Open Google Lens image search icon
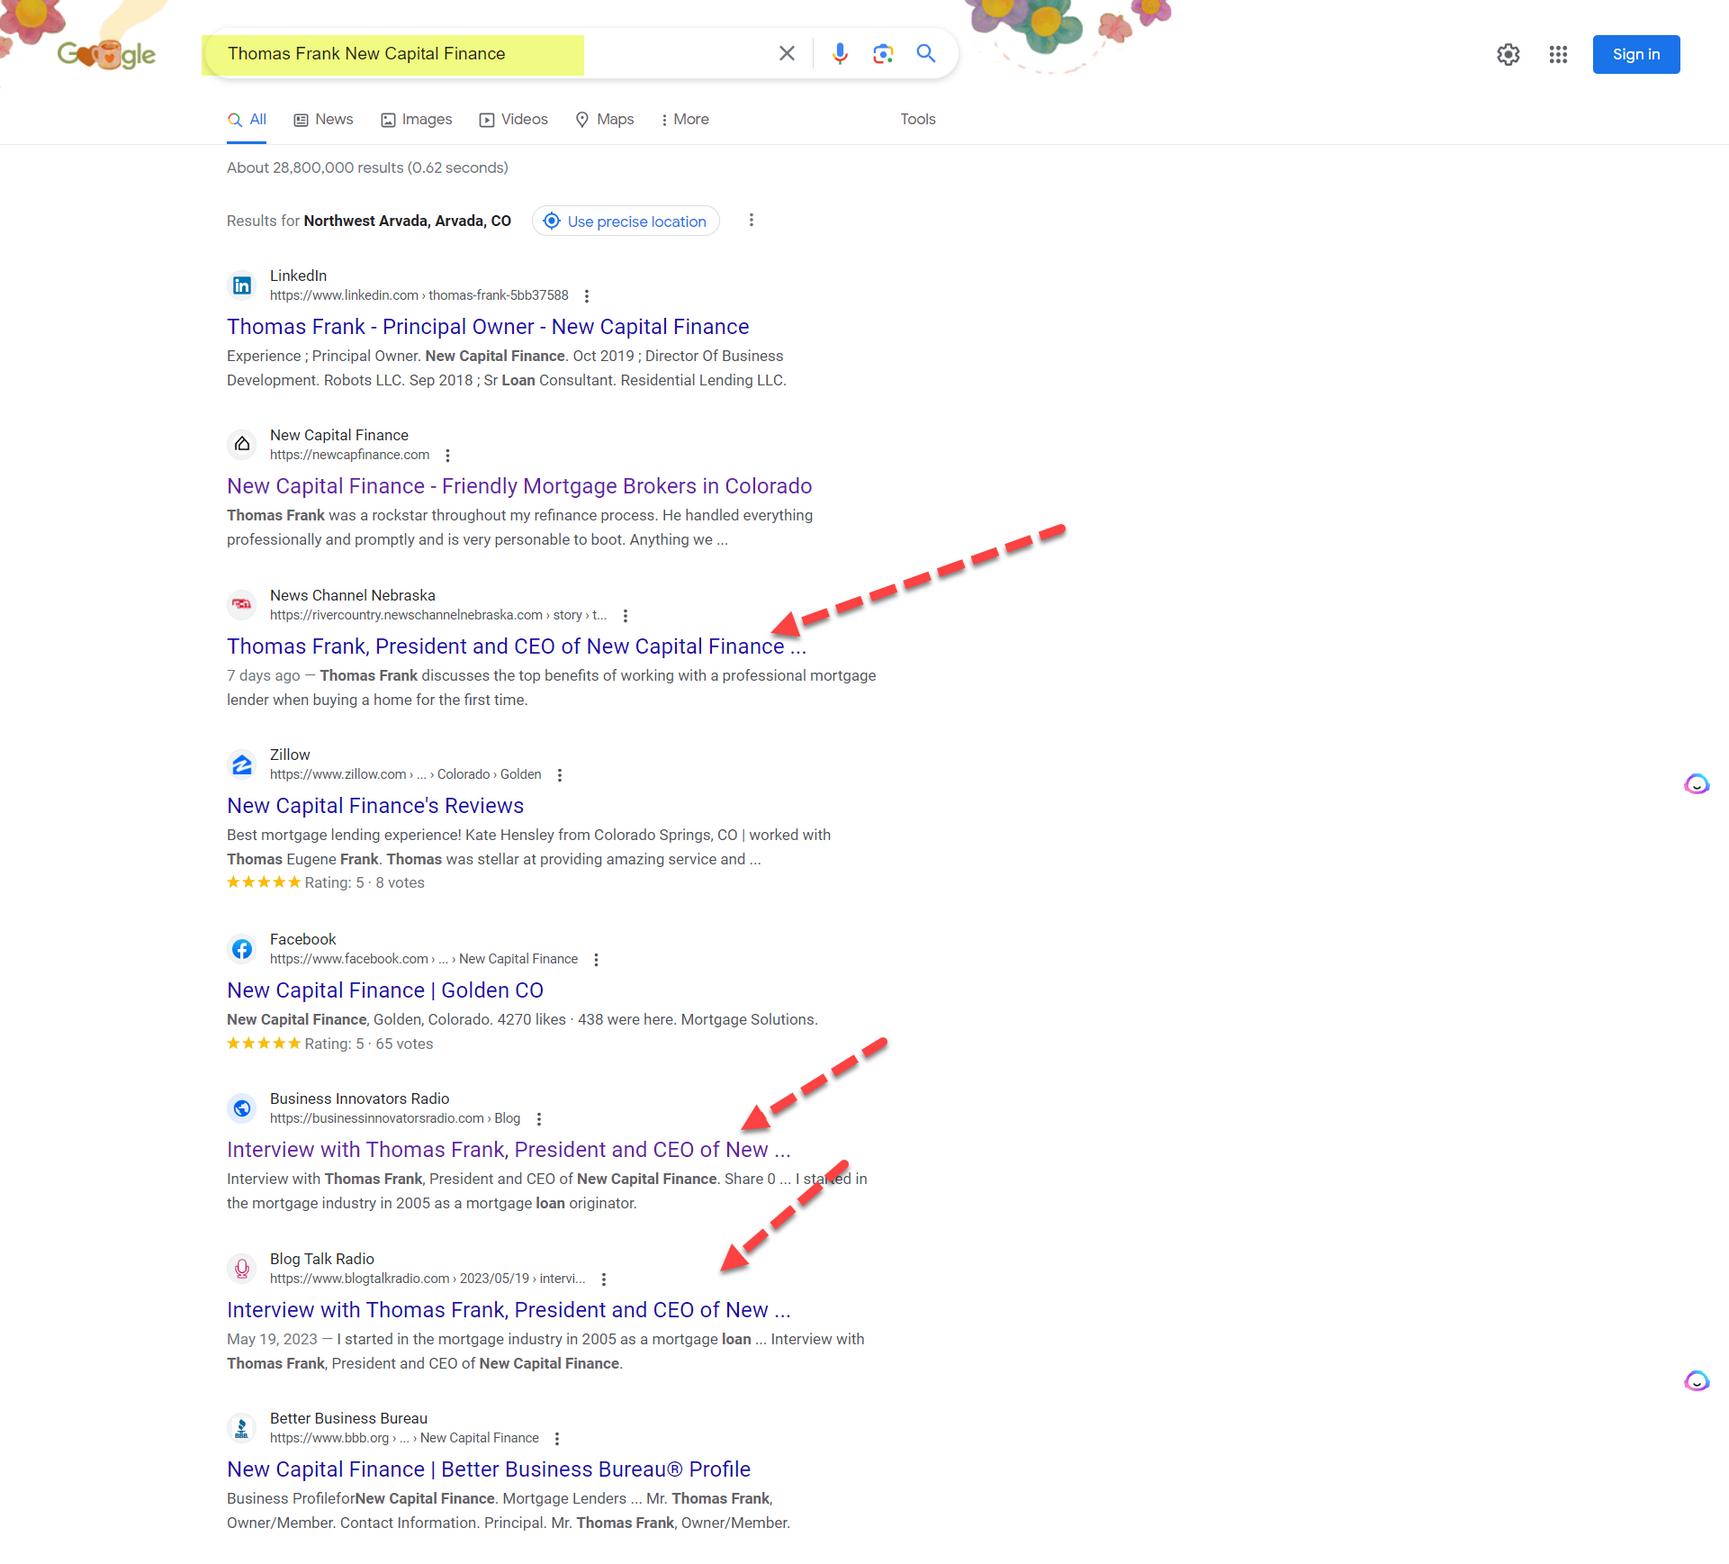Viewport: 1729px width, 1564px height. (x=882, y=54)
